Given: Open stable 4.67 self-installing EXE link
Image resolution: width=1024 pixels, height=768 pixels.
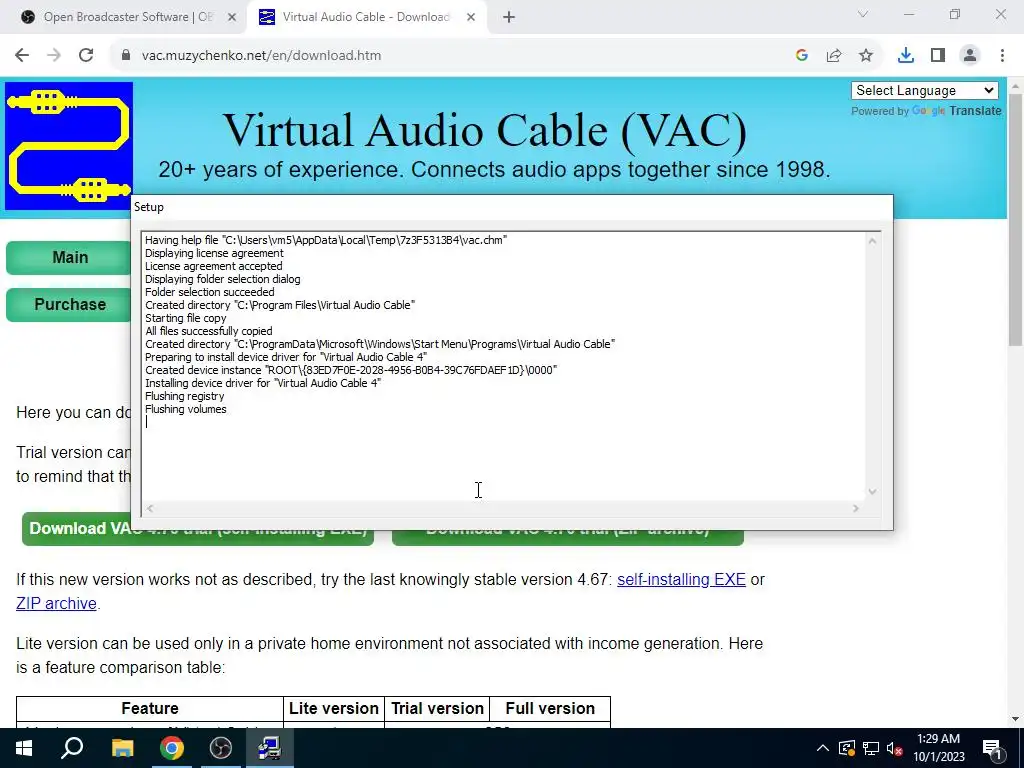Looking at the screenshot, I should click(x=681, y=579).
